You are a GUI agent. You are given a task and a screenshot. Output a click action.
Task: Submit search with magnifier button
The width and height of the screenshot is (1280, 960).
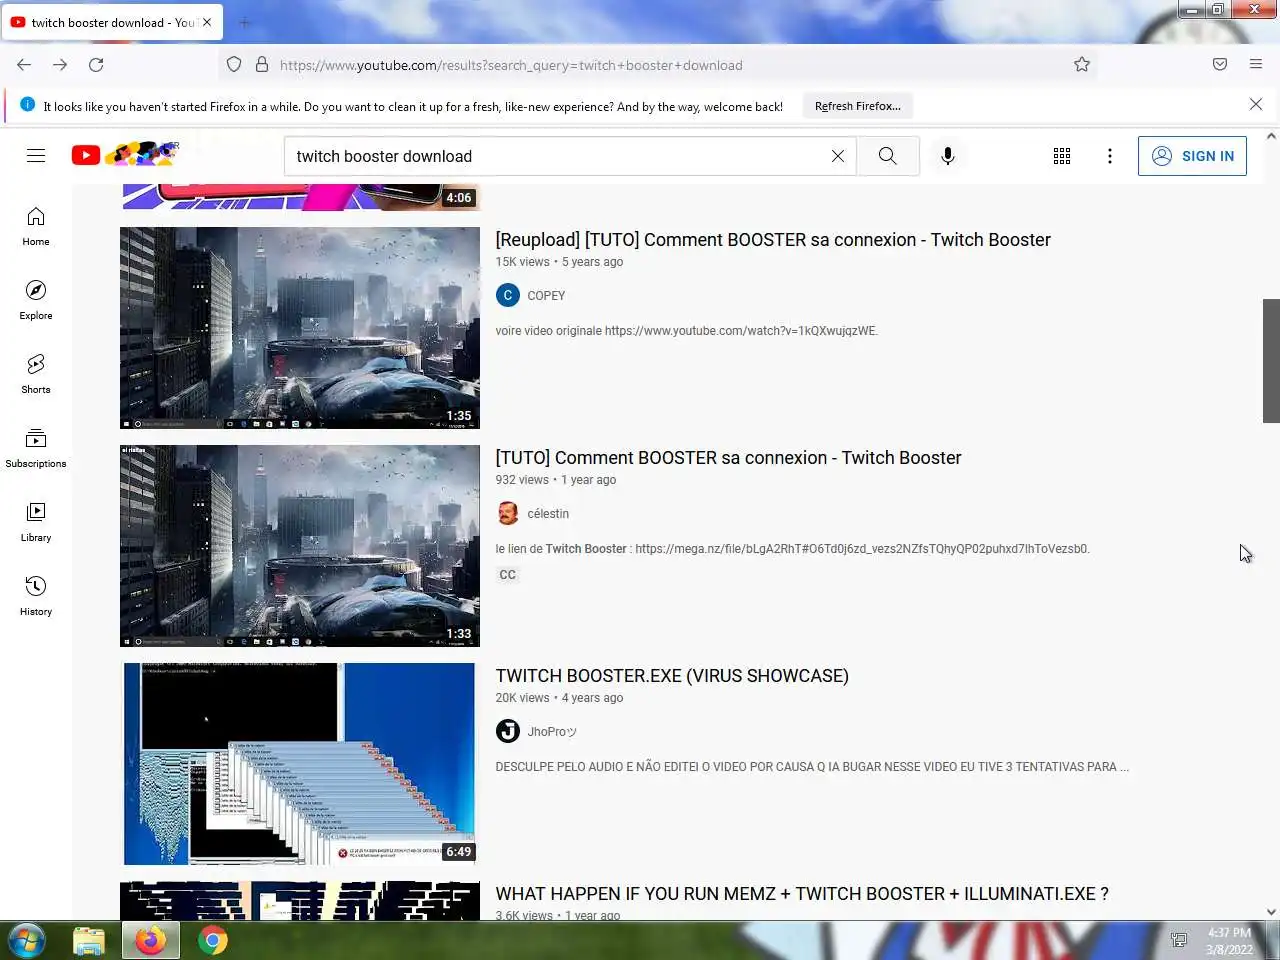pyautogui.click(x=888, y=156)
